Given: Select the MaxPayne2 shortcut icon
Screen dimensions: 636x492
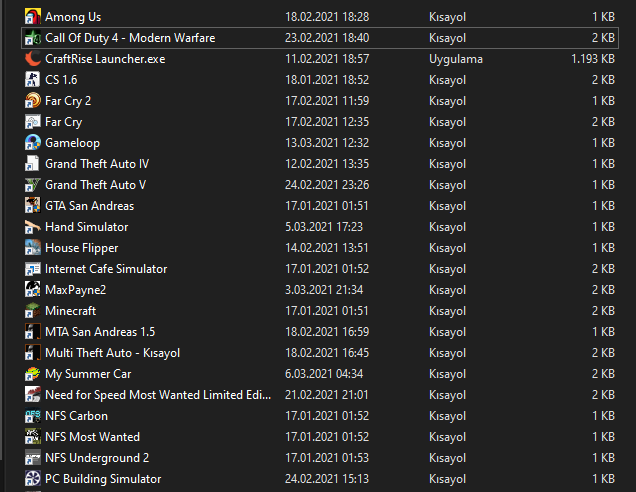Looking at the screenshot, I should (x=32, y=290).
